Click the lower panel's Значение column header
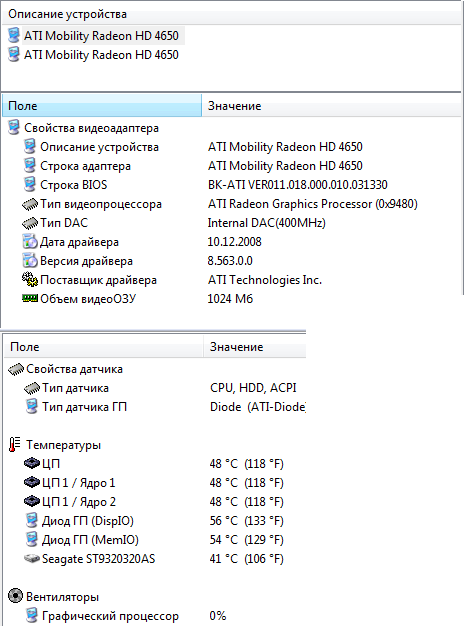The image size is (464, 626). point(255,347)
